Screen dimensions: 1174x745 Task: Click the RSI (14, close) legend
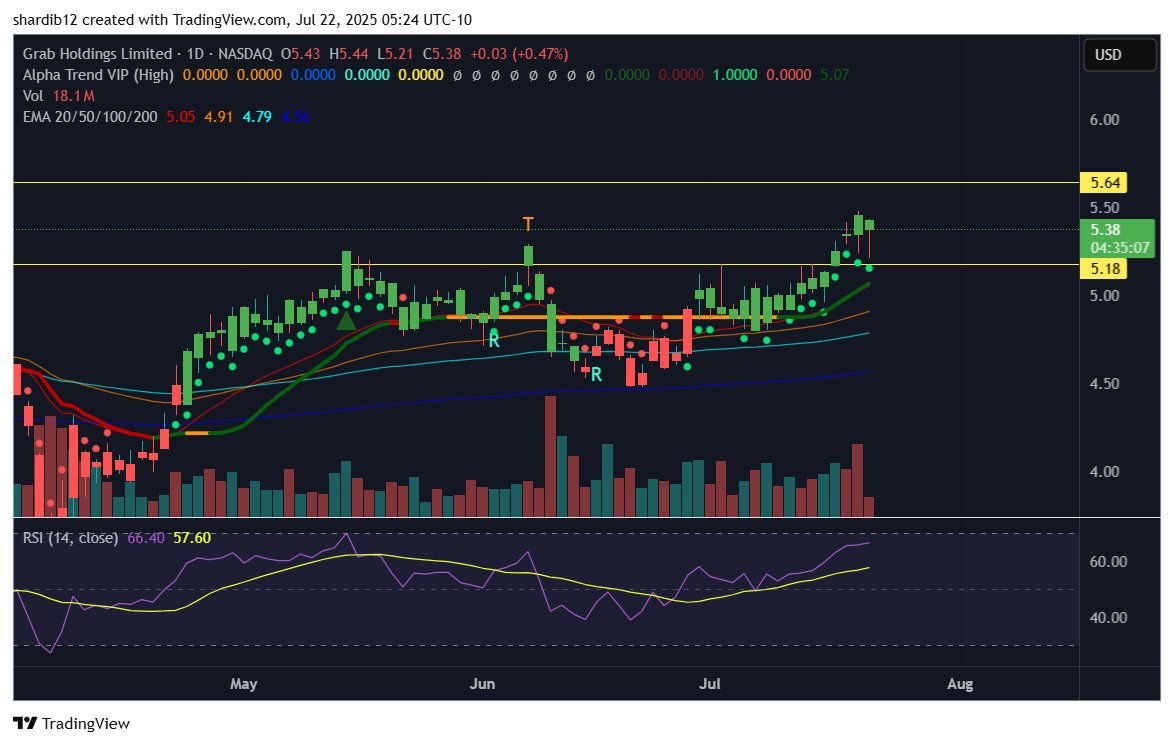[70, 538]
